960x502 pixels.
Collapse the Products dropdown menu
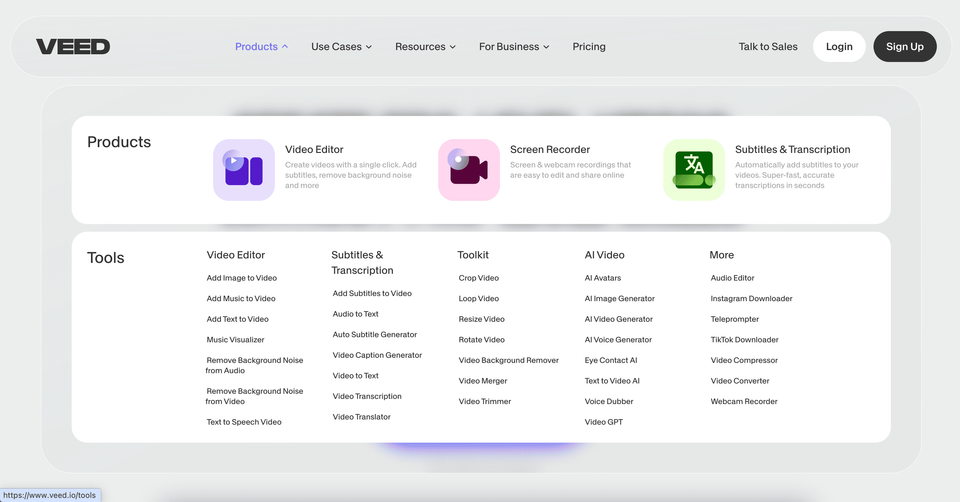(x=261, y=47)
